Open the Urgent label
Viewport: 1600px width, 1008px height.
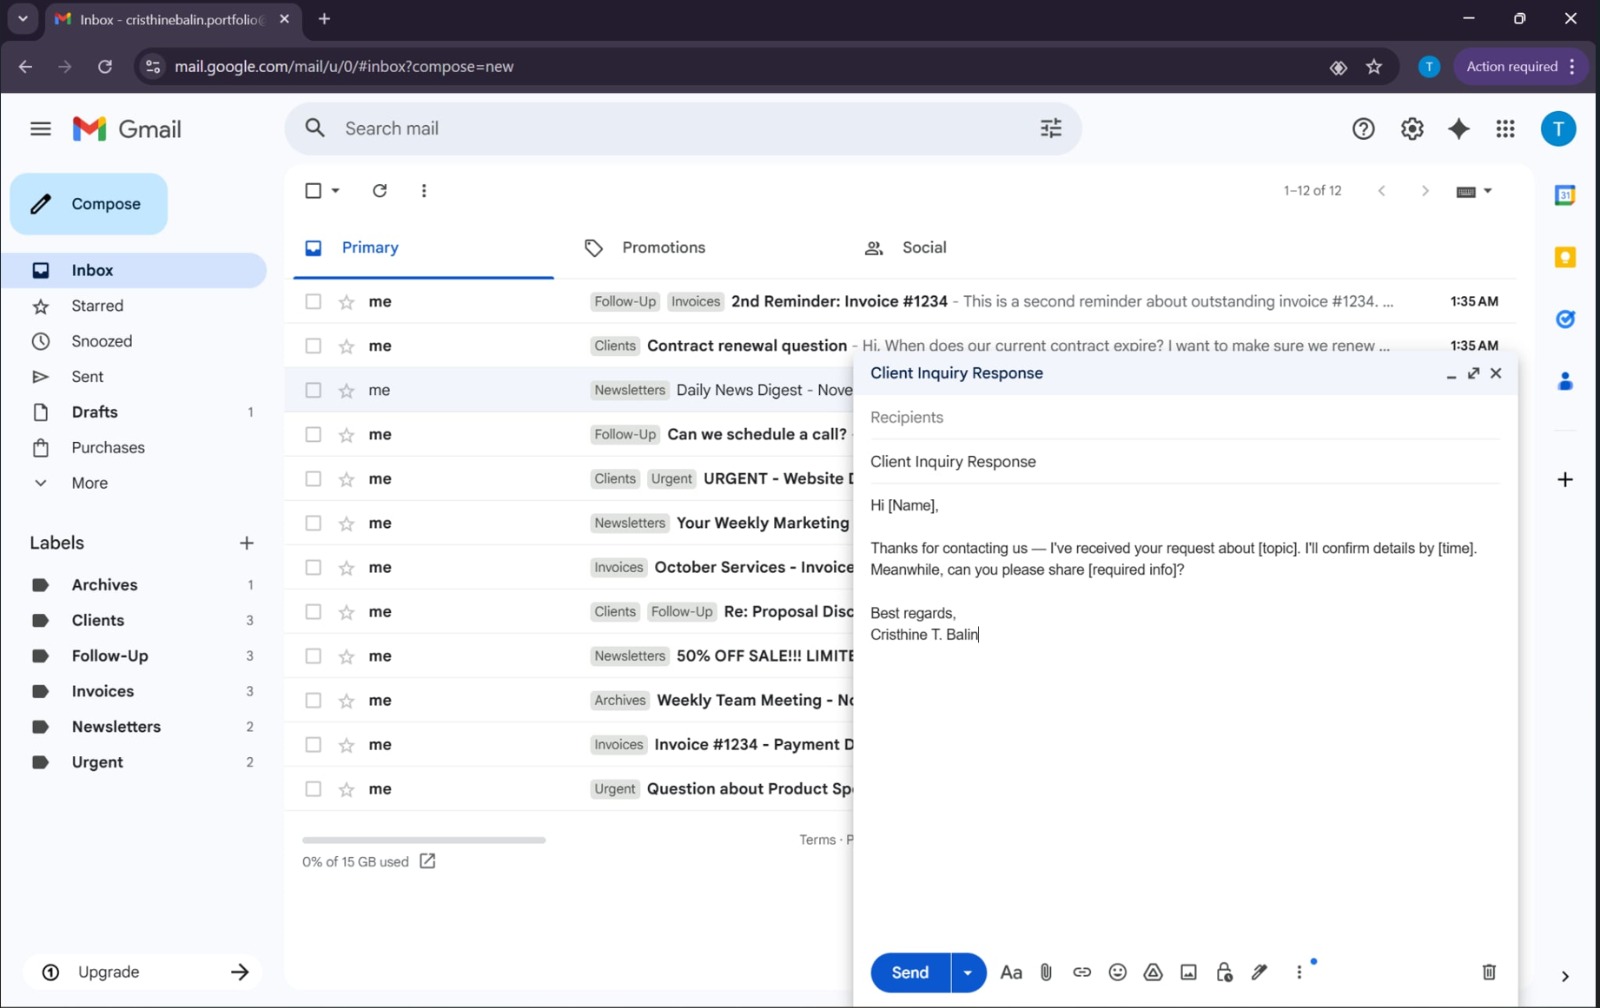point(97,762)
